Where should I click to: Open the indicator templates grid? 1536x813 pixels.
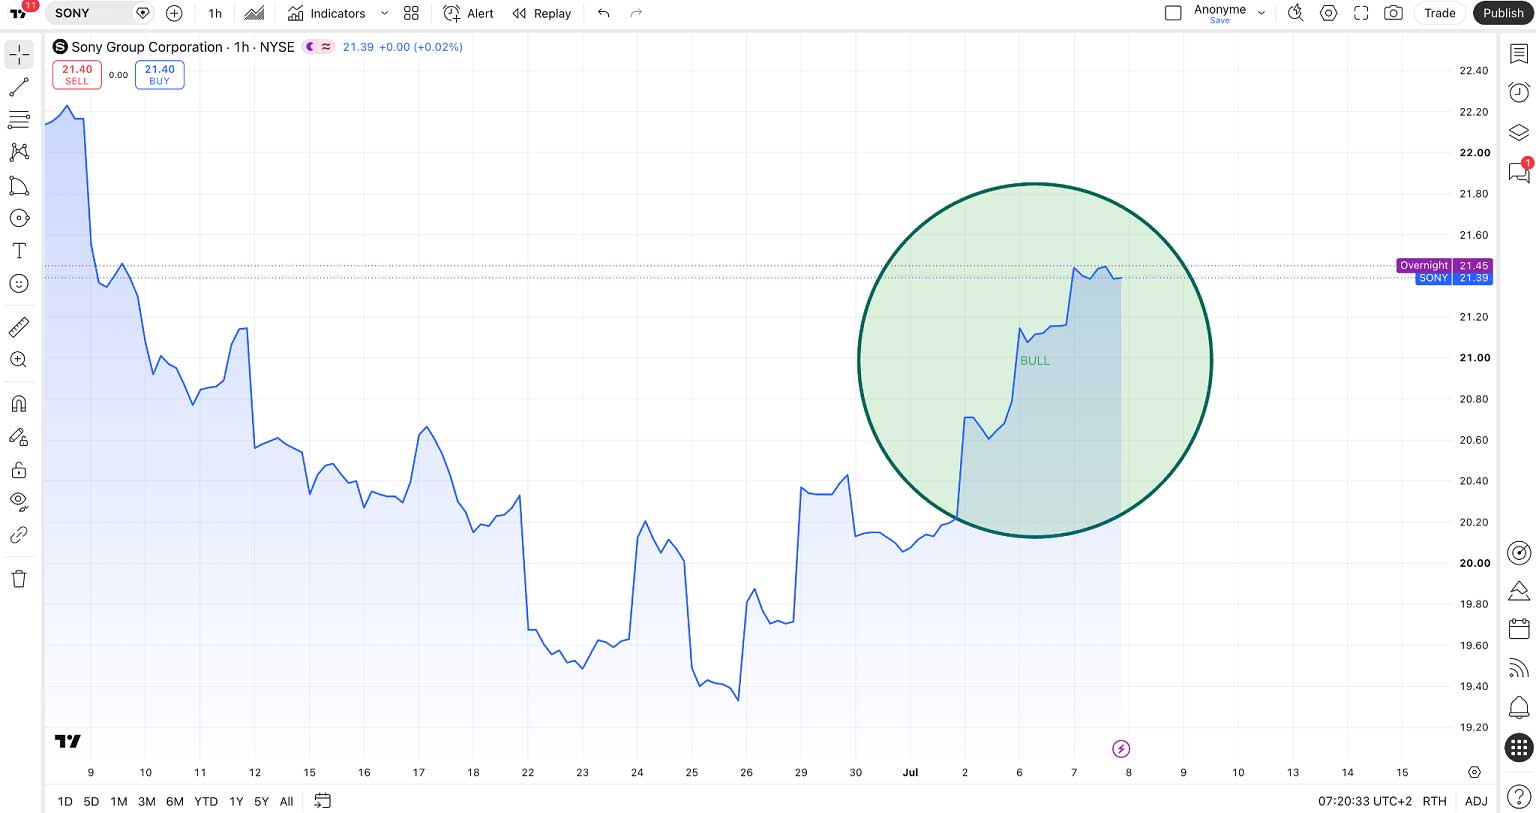pos(411,13)
